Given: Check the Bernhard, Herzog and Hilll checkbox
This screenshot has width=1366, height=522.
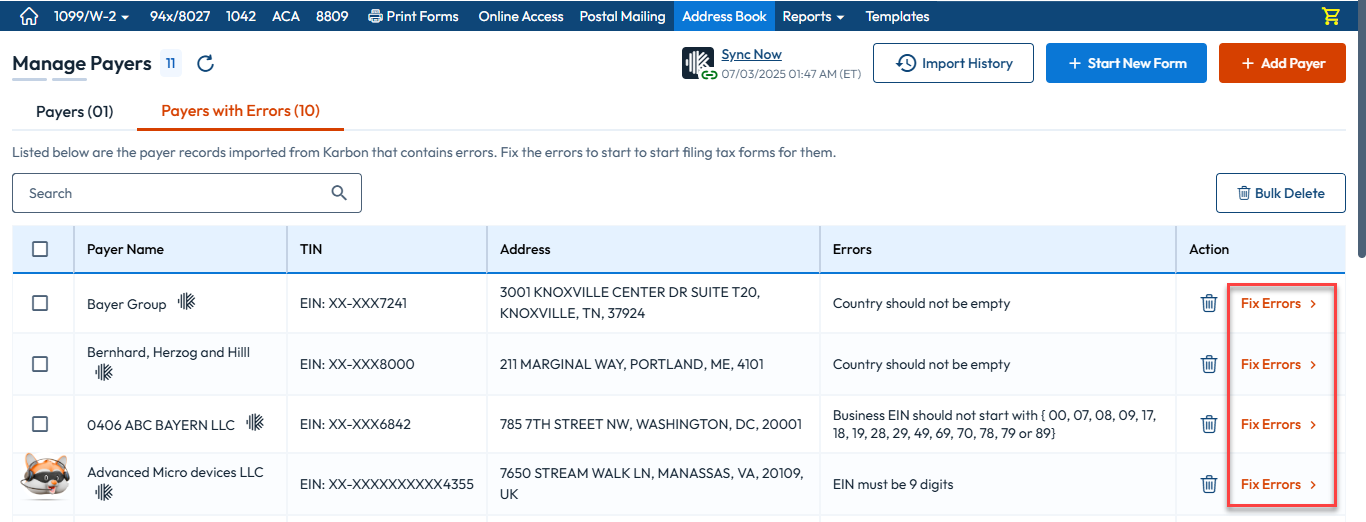Looking at the screenshot, I should coord(40,364).
